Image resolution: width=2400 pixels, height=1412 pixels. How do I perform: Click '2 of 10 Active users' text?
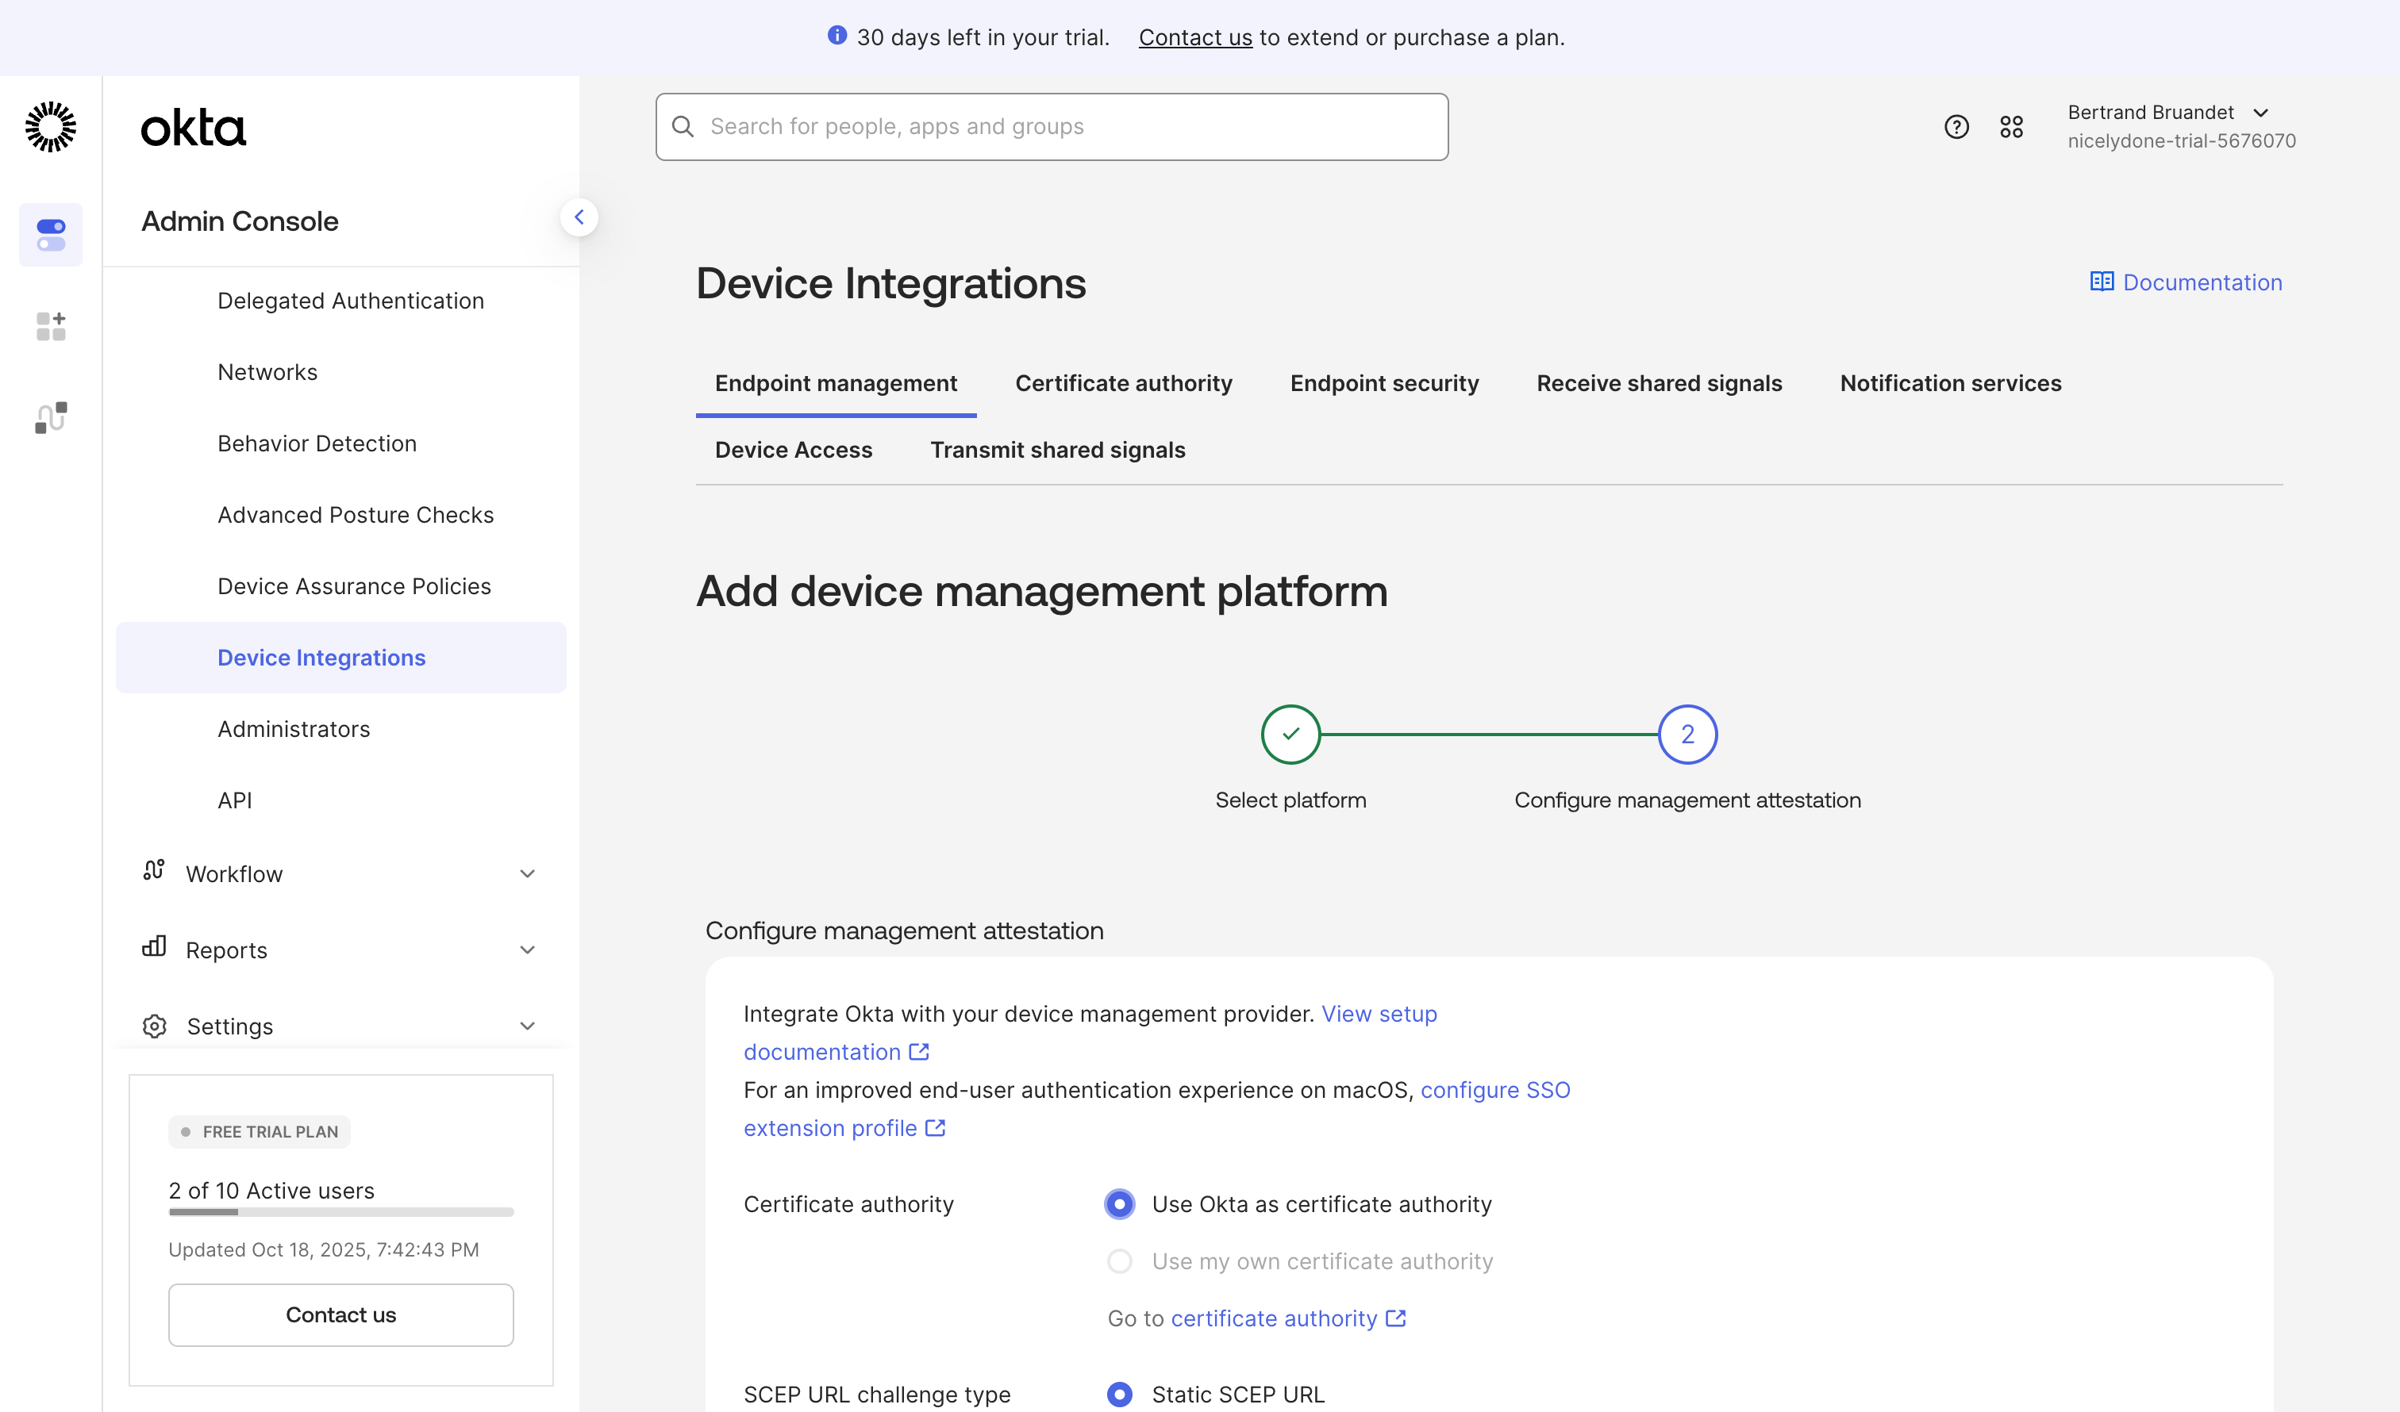point(271,1190)
